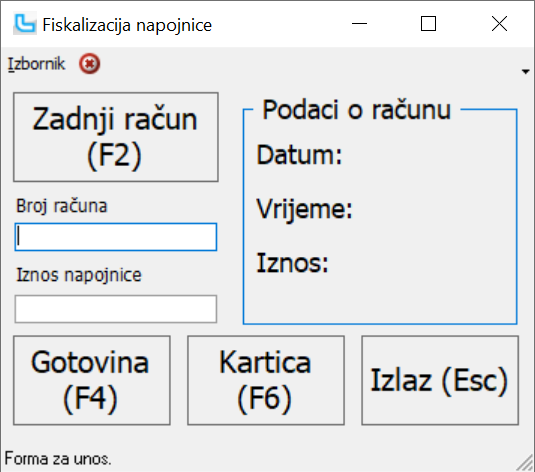Click the Podaci o računu group title

tap(357, 110)
